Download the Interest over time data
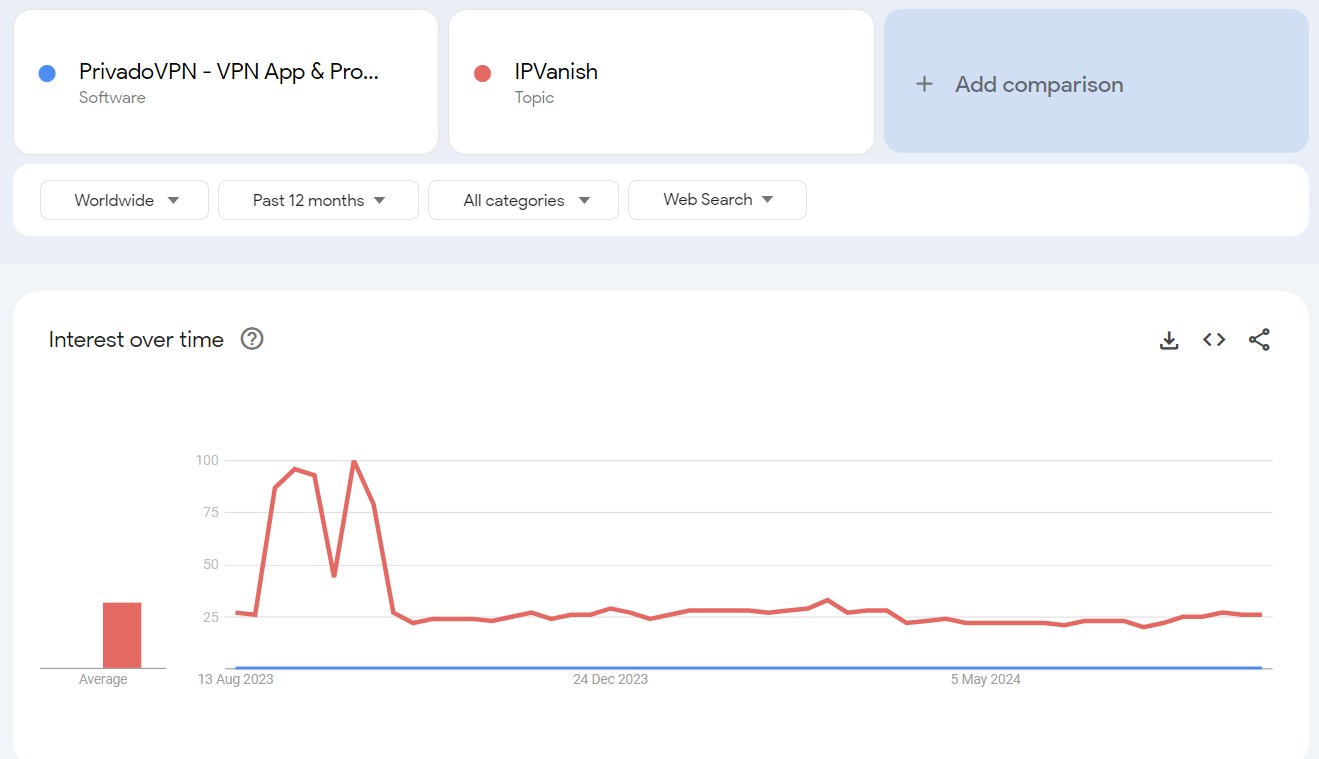1319x759 pixels. click(x=1169, y=340)
